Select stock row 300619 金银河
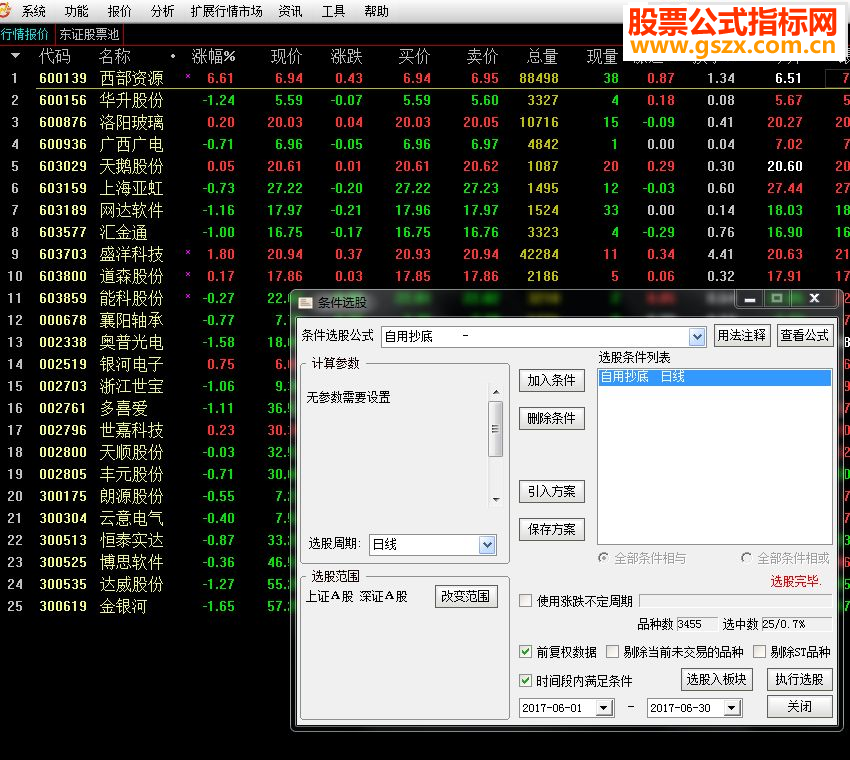 [145, 606]
